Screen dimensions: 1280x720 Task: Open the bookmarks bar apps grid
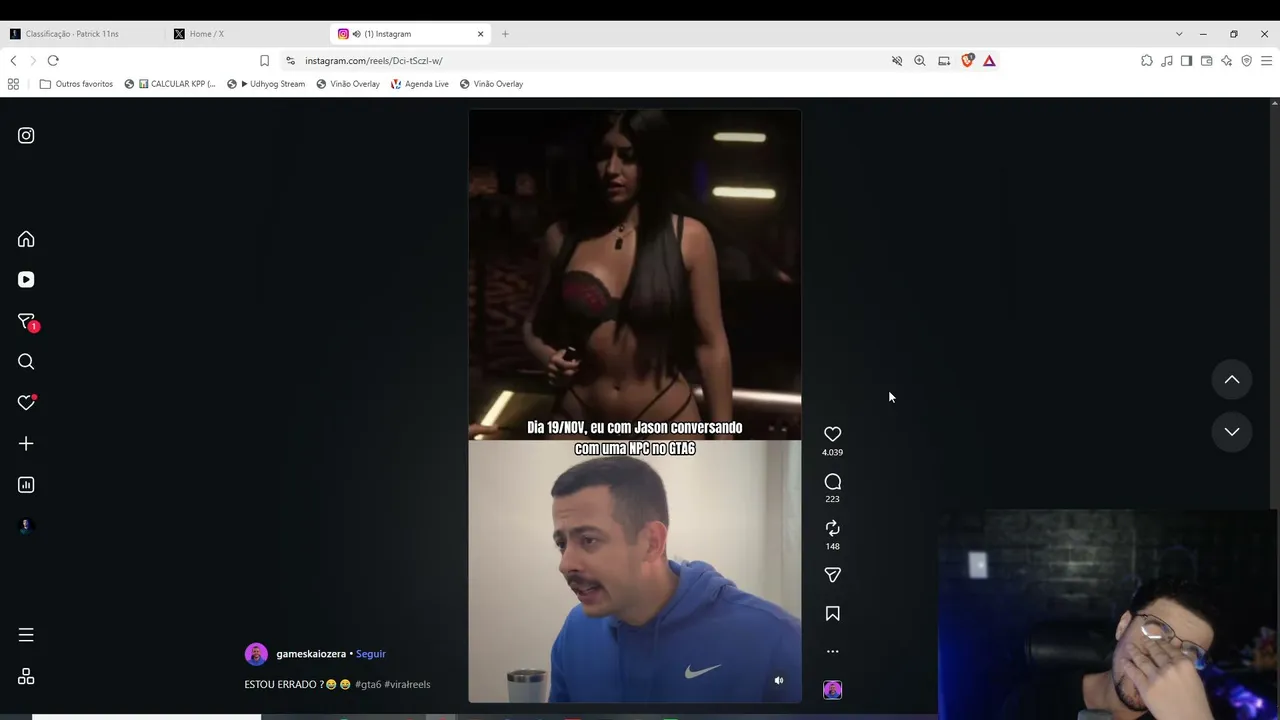click(x=13, y=84)
